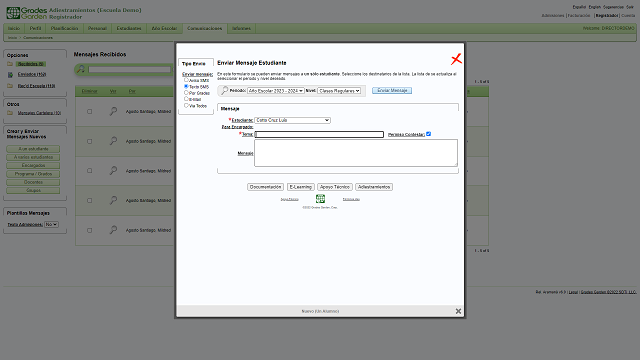
Task: Open the Informes menu tab
Action: click(x=241, y=28)
